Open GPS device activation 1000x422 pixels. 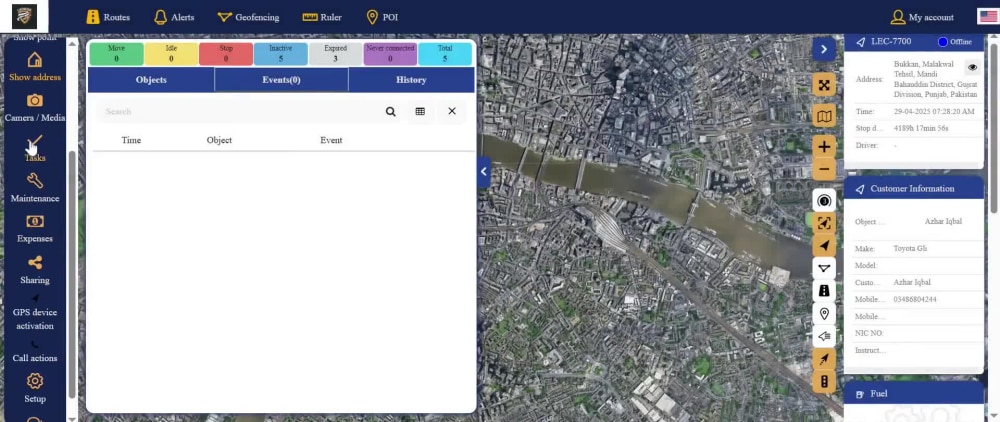[x=34, y=313]
